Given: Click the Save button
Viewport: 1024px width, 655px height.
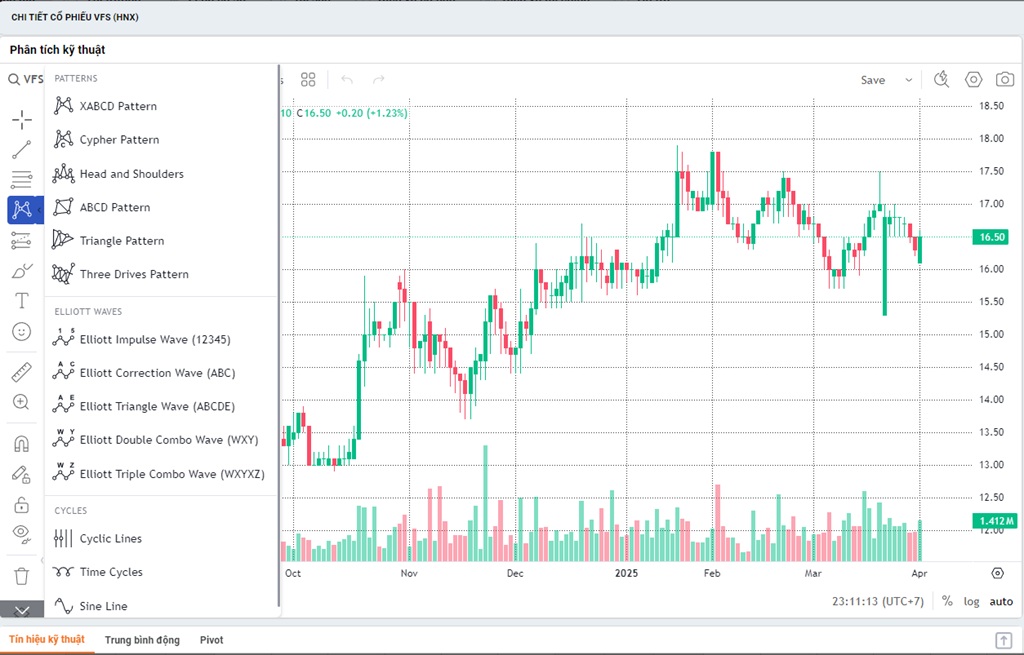Looking at the screenshot, I should (872, 80).
